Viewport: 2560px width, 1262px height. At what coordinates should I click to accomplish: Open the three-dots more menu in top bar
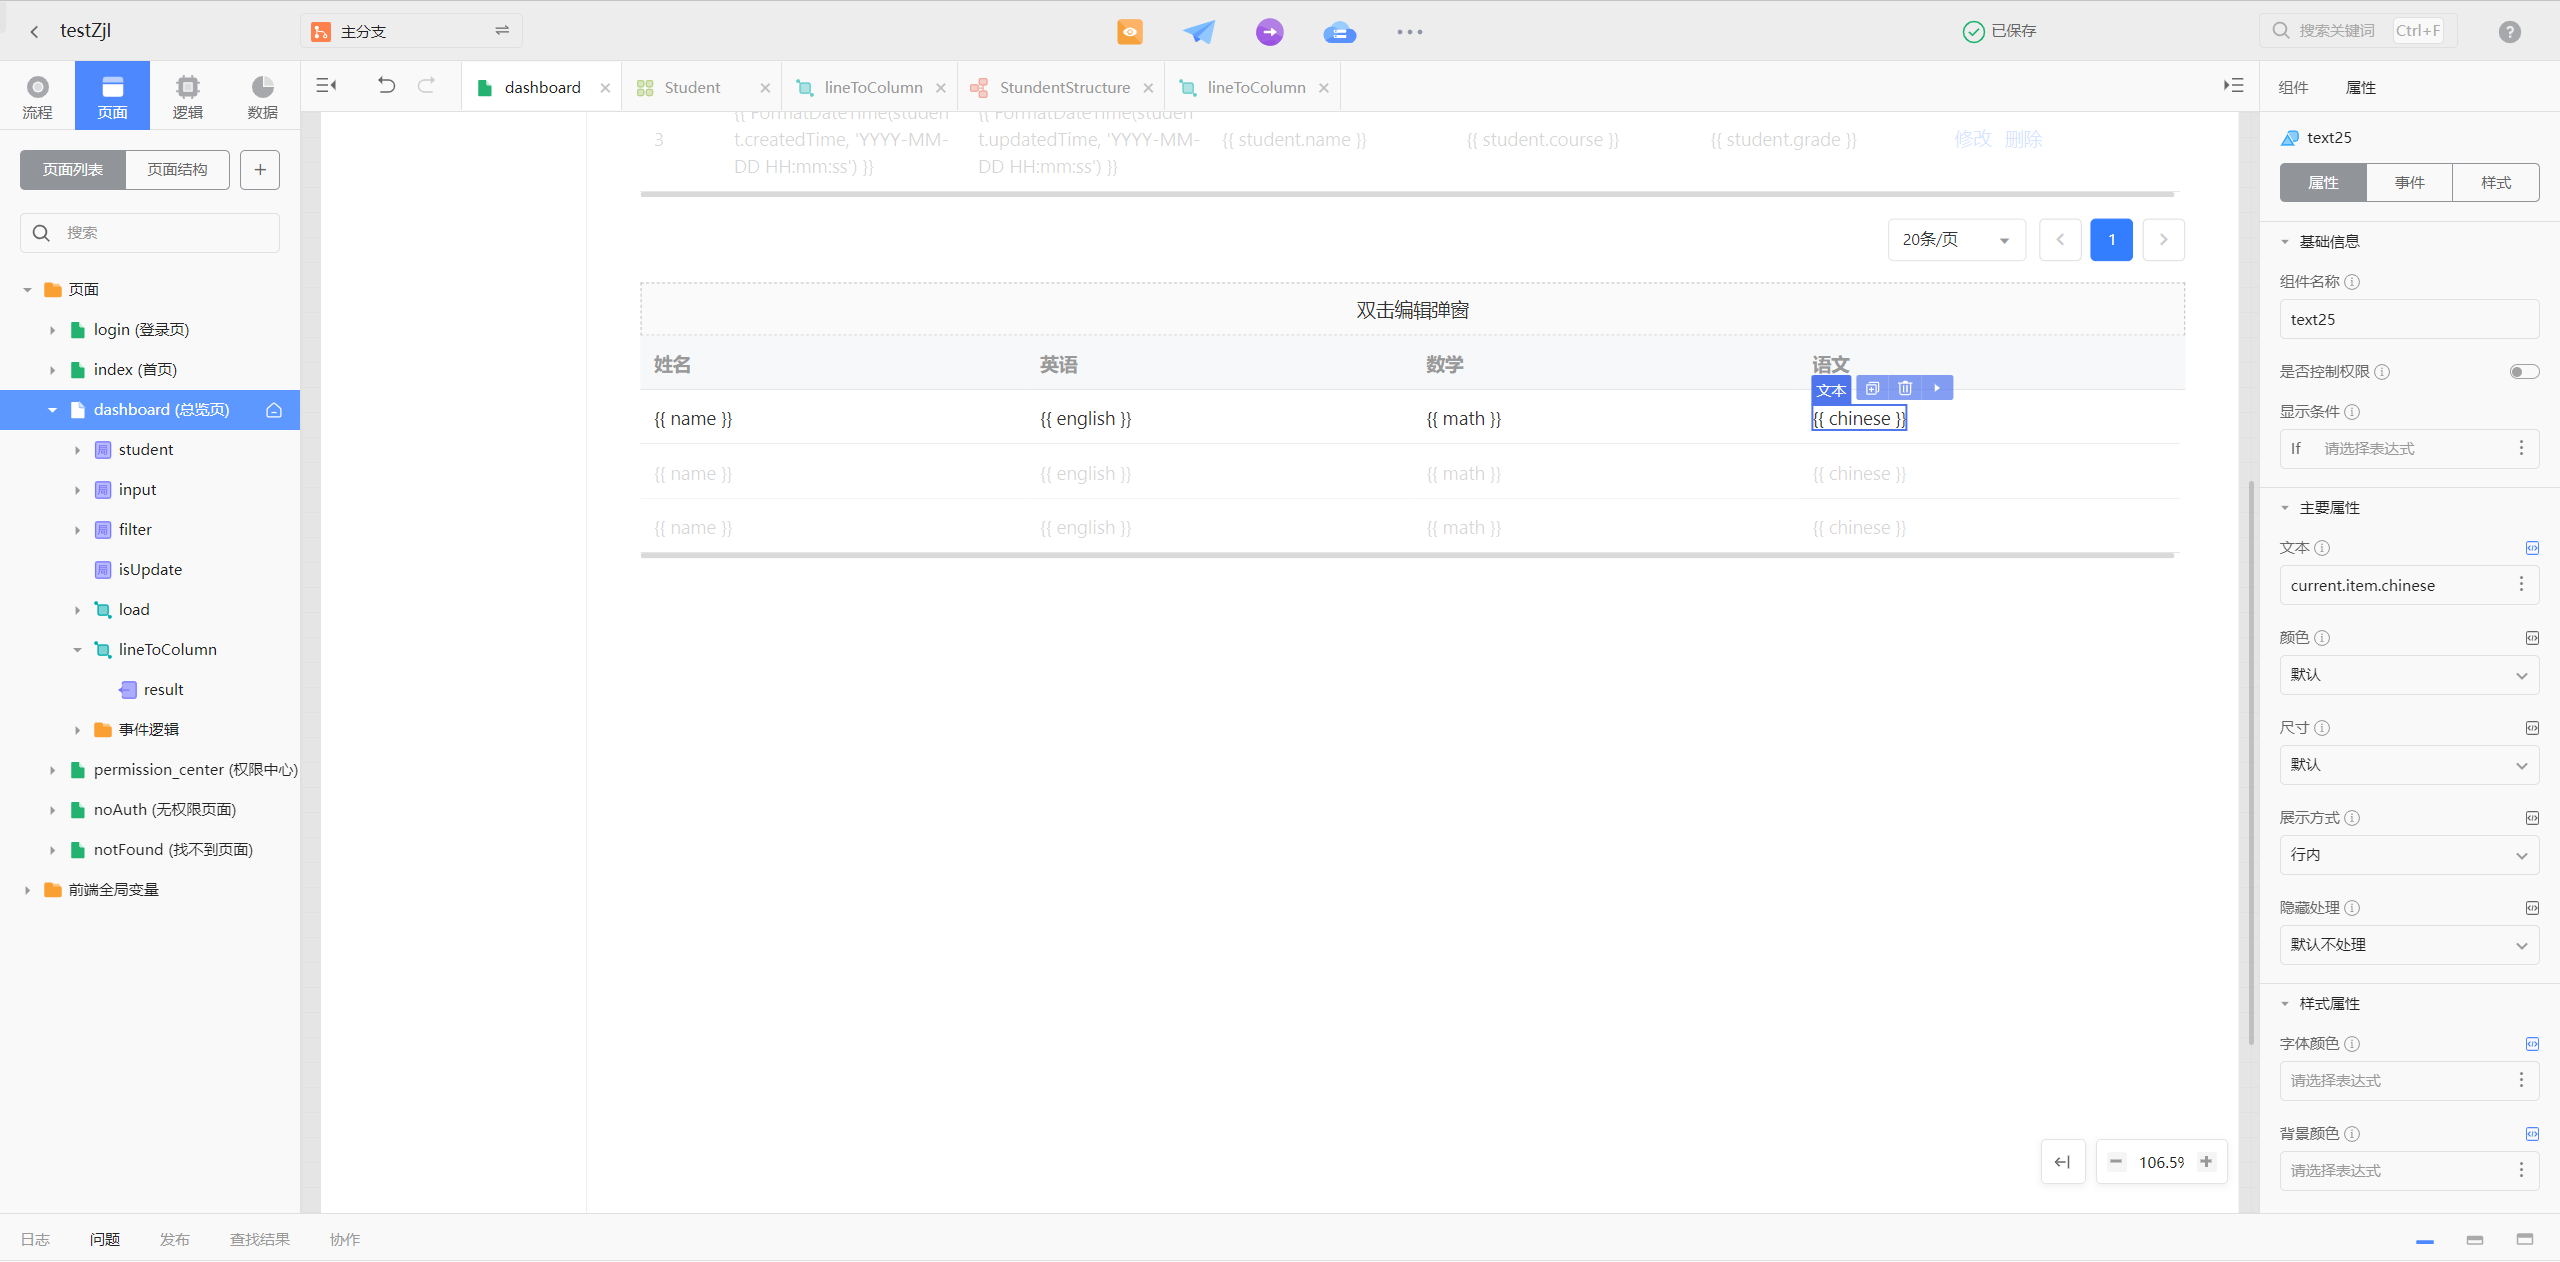coord(1410,32)
